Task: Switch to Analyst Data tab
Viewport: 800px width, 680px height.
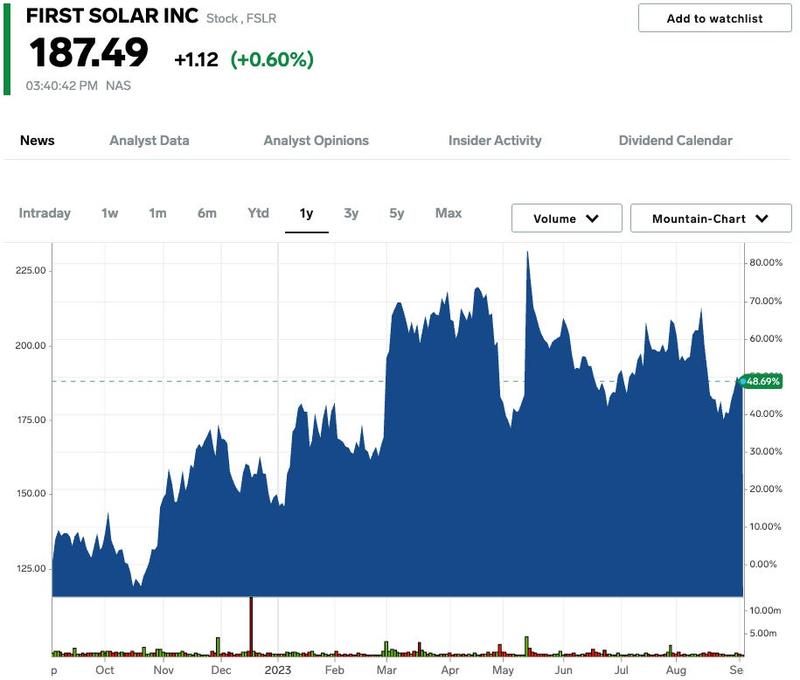Action: pos(149,140)
